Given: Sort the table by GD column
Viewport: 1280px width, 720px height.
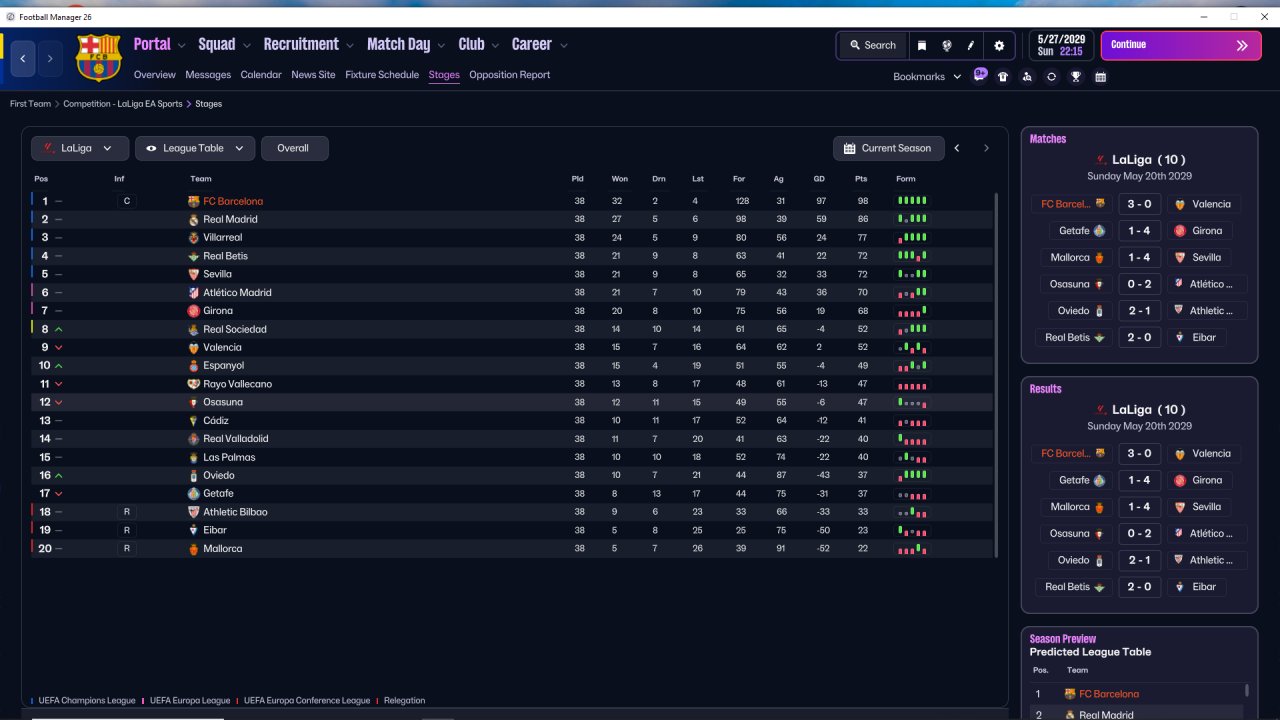Looking at the screenshot, I should (819, 179).
